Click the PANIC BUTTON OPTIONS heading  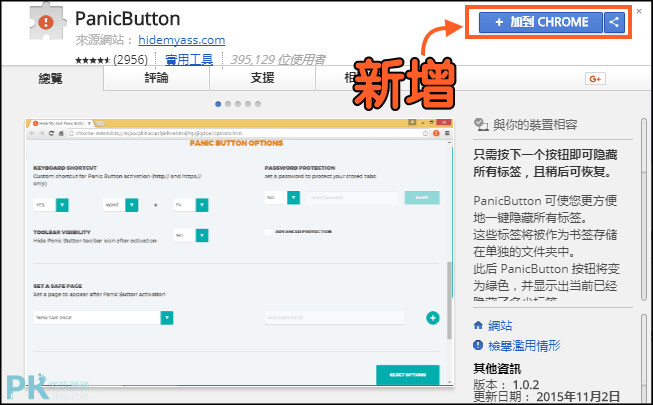pyautogui.click(x=236, y=143)
